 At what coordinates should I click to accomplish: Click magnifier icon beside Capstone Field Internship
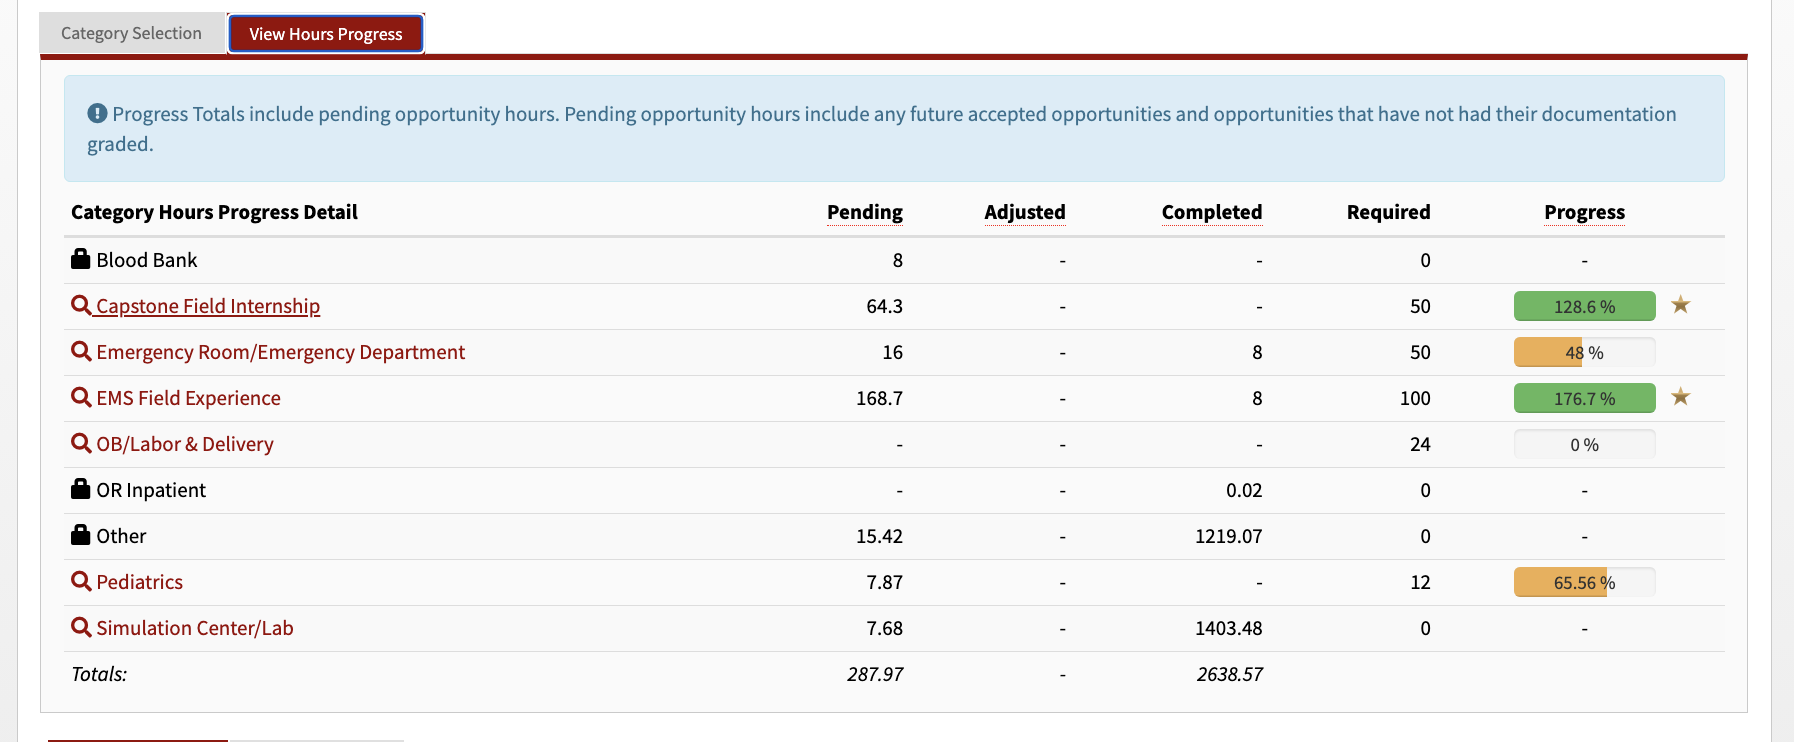point(81,305)
